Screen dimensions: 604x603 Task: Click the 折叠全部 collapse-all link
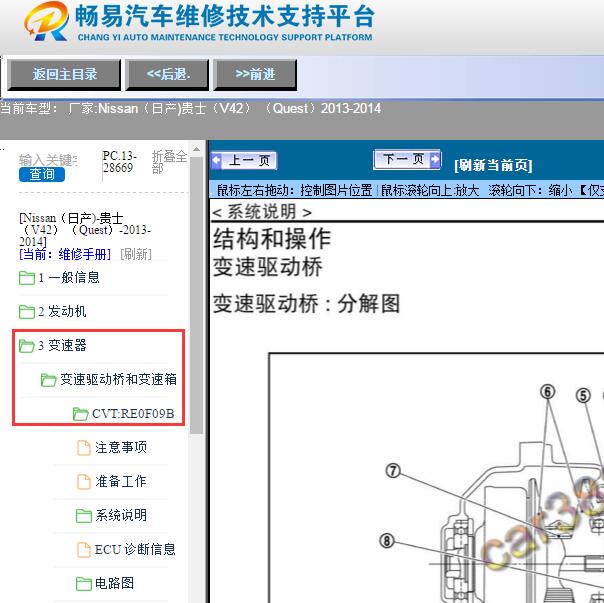point(169,162)
